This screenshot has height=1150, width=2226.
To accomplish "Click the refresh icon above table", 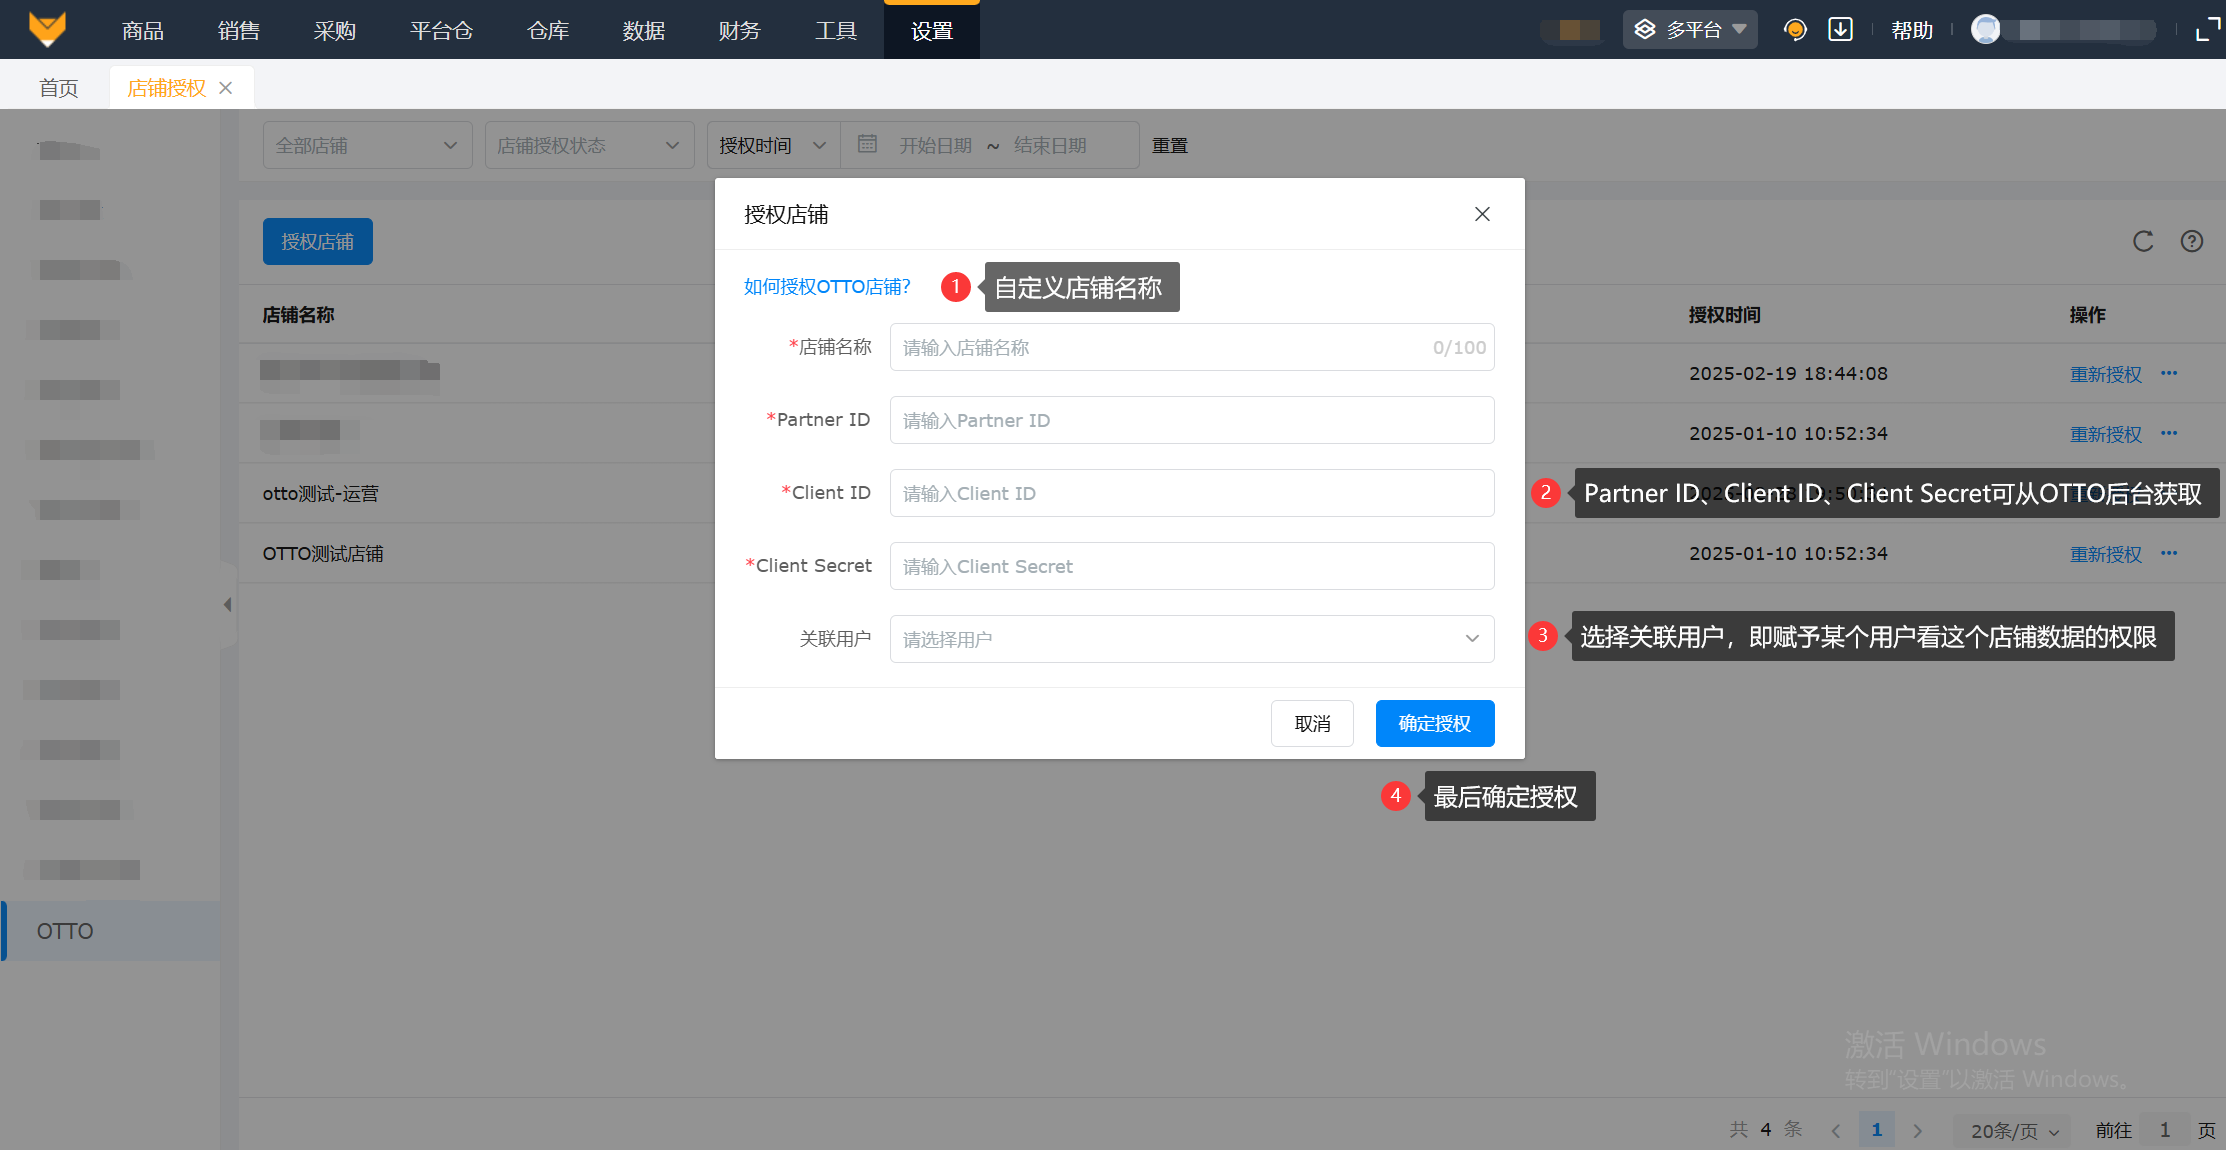I will (2143, 241).
